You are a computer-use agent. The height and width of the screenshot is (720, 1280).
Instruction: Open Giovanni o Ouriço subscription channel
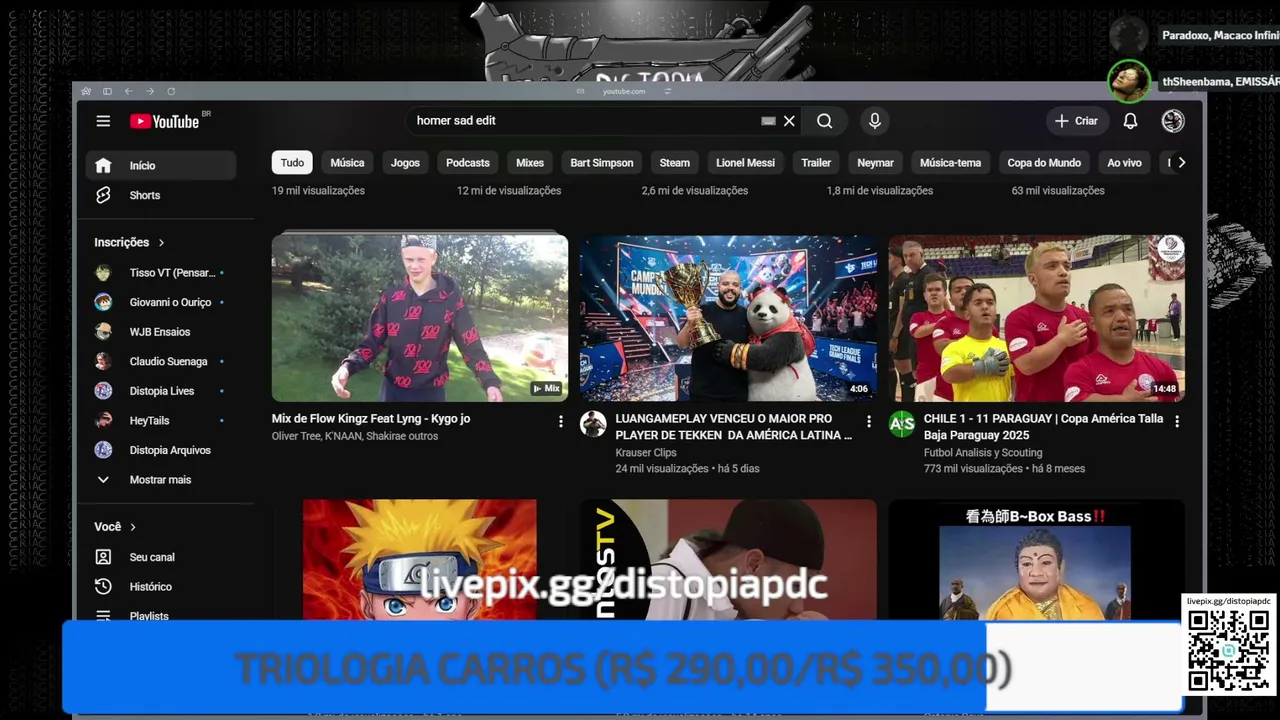(x=160, y=302)
